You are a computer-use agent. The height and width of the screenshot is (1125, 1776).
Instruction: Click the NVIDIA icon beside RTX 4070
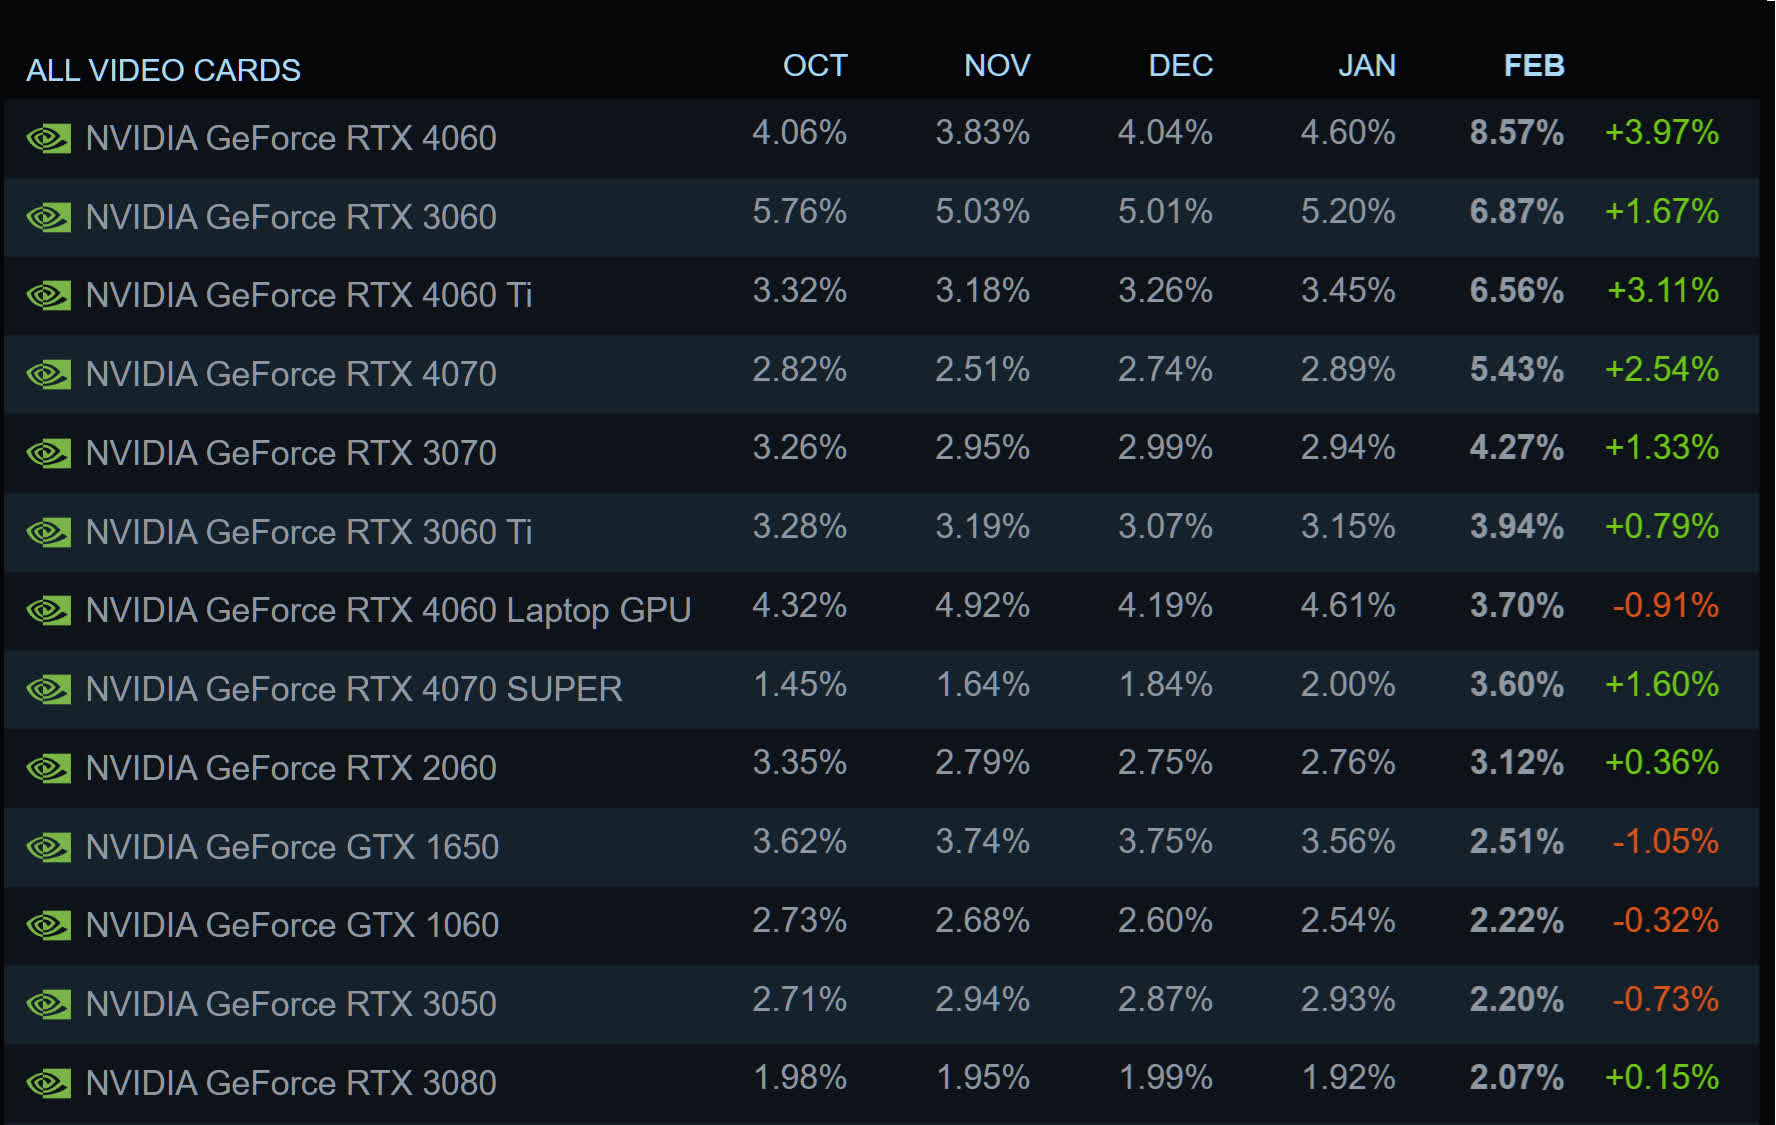48,374
